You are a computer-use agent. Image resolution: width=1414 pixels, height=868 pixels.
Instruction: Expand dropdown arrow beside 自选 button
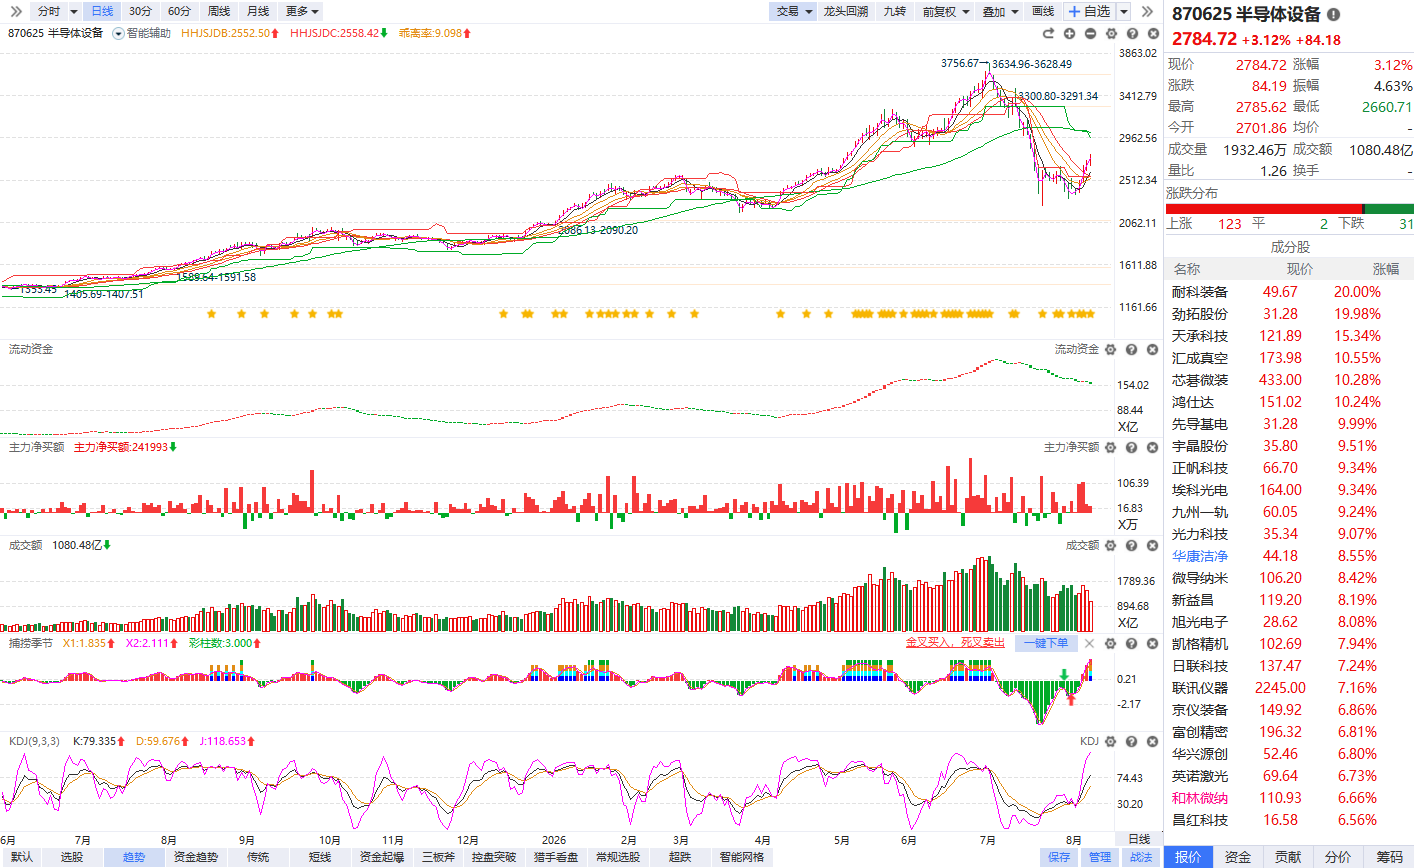(1124, 11)
